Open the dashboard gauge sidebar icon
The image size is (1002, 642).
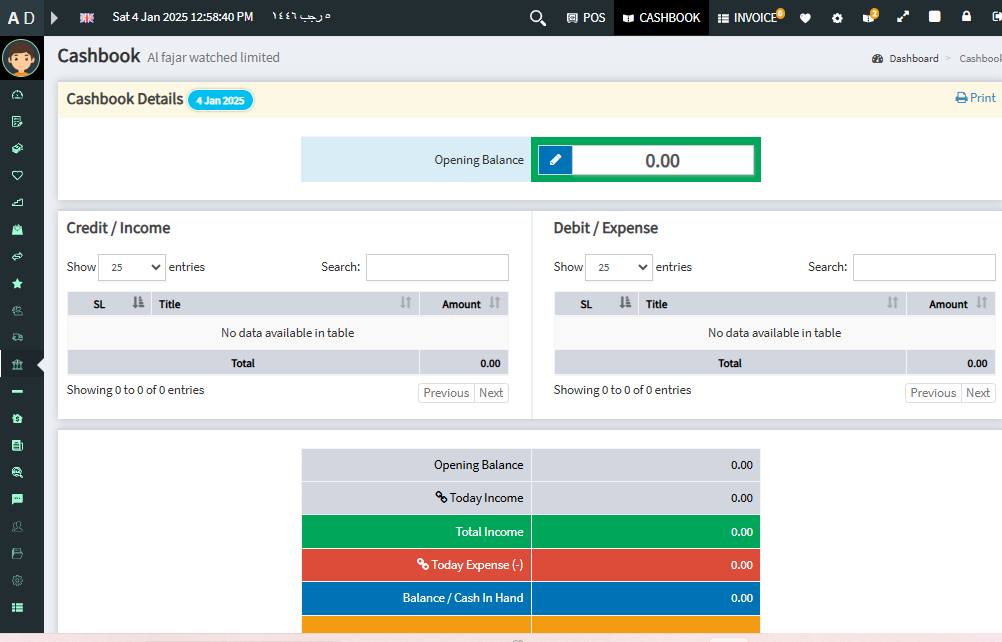point(17,95)
